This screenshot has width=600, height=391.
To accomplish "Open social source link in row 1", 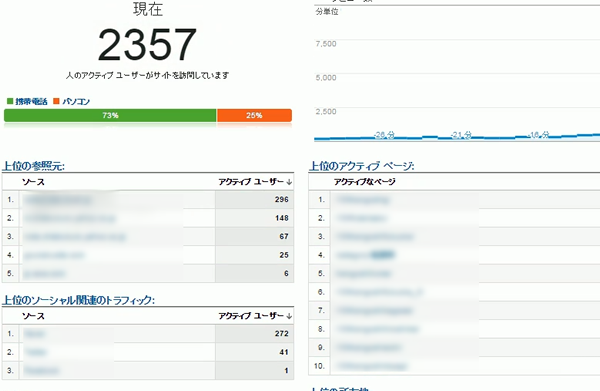I will pyautogui.click(x=34, y=334).
